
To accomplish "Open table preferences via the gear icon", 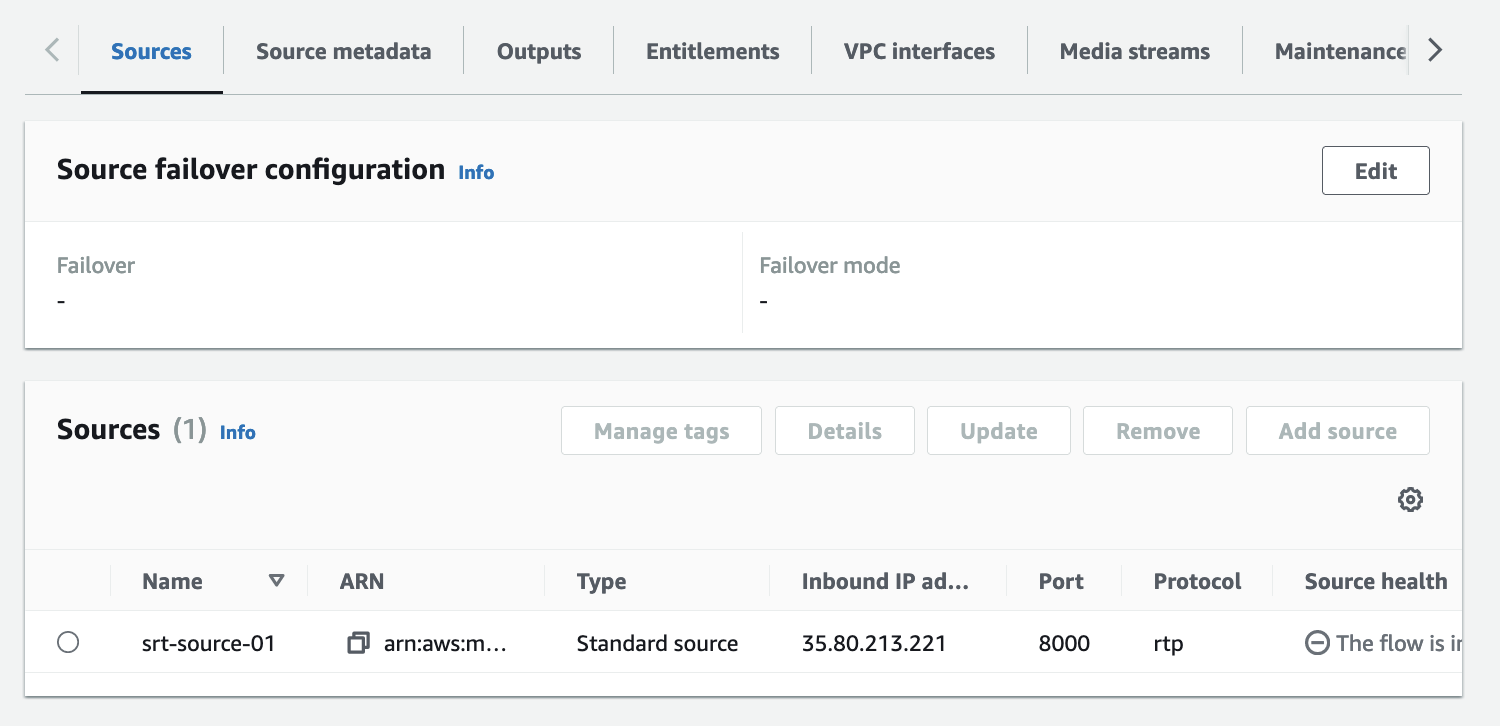I will [x=1410, y=500].
